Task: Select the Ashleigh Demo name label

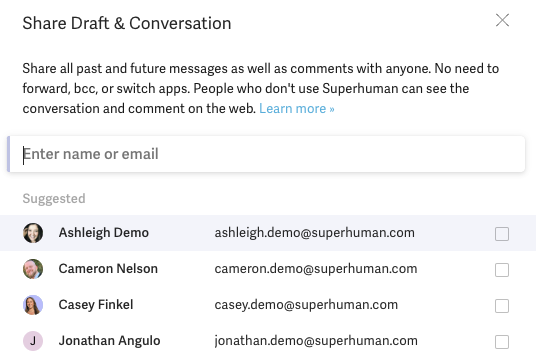Action: (x=104, y=233)
